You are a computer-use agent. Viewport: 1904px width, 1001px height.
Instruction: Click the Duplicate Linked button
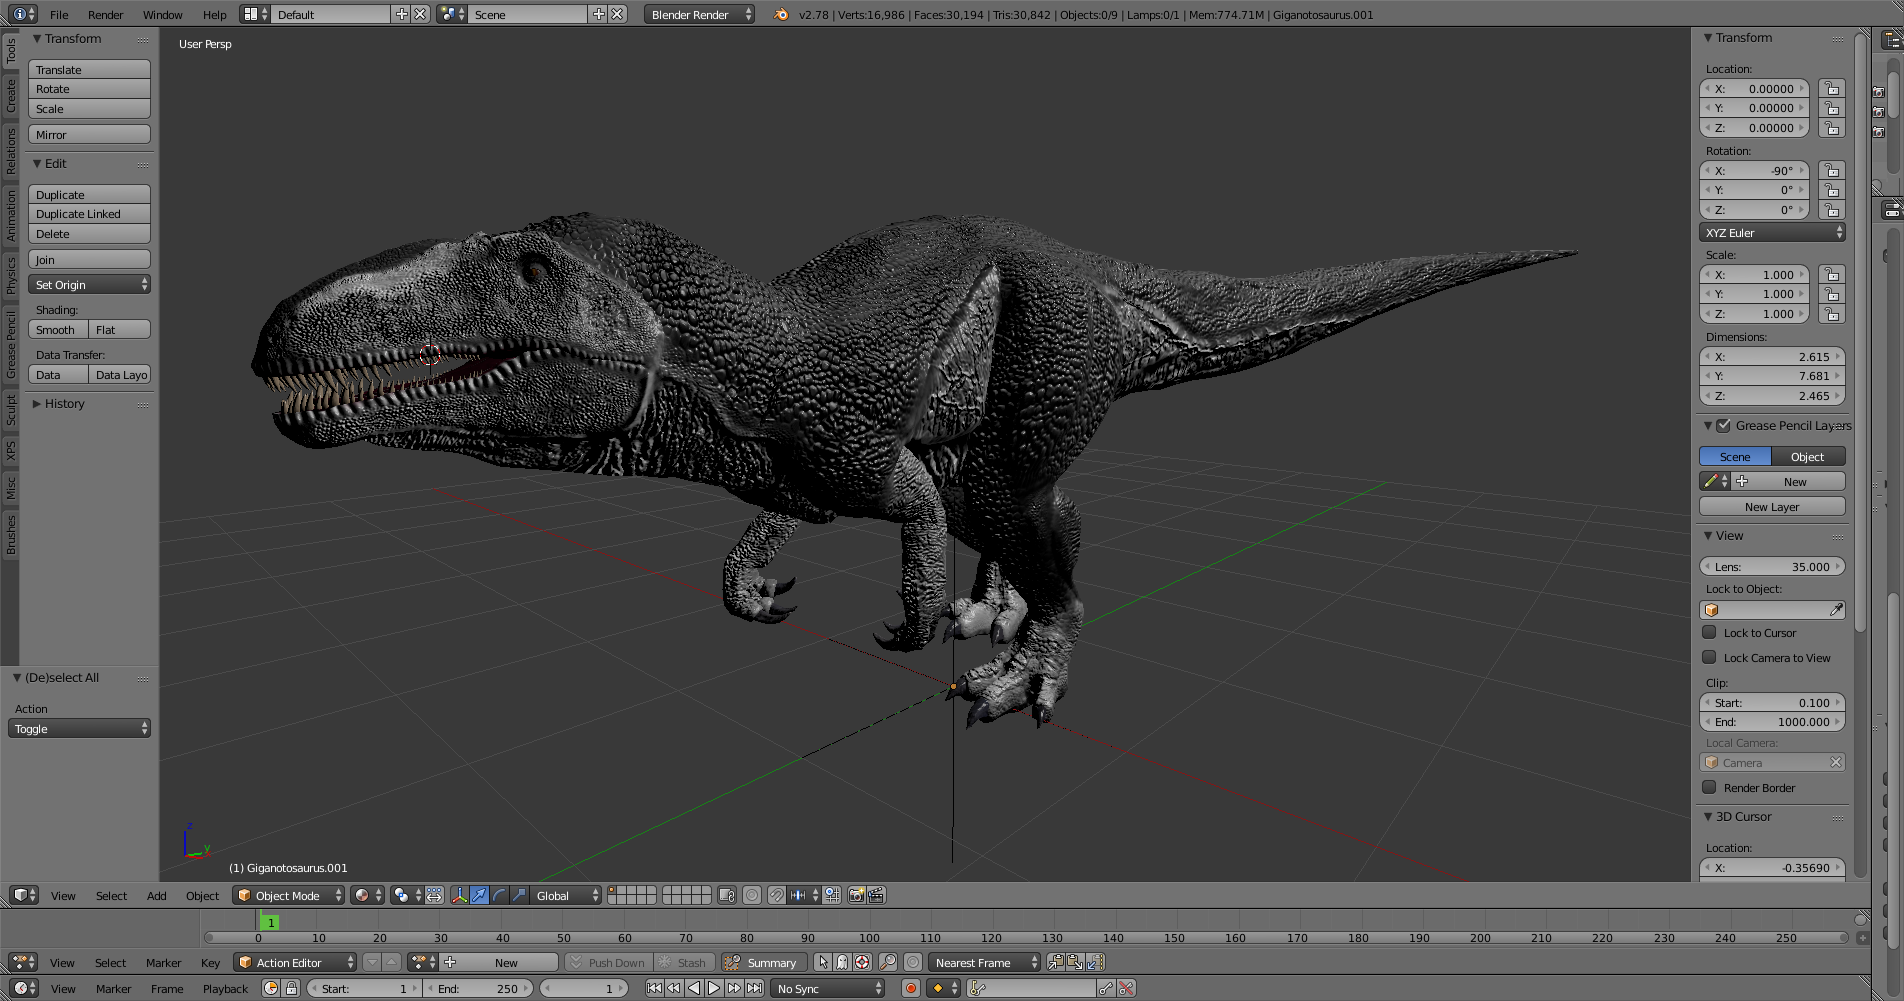click(x=90, y=214)
